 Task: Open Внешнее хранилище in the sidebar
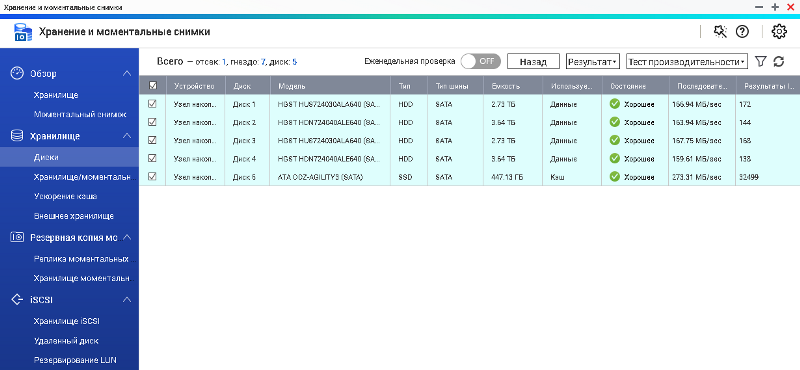coord(73,216)
